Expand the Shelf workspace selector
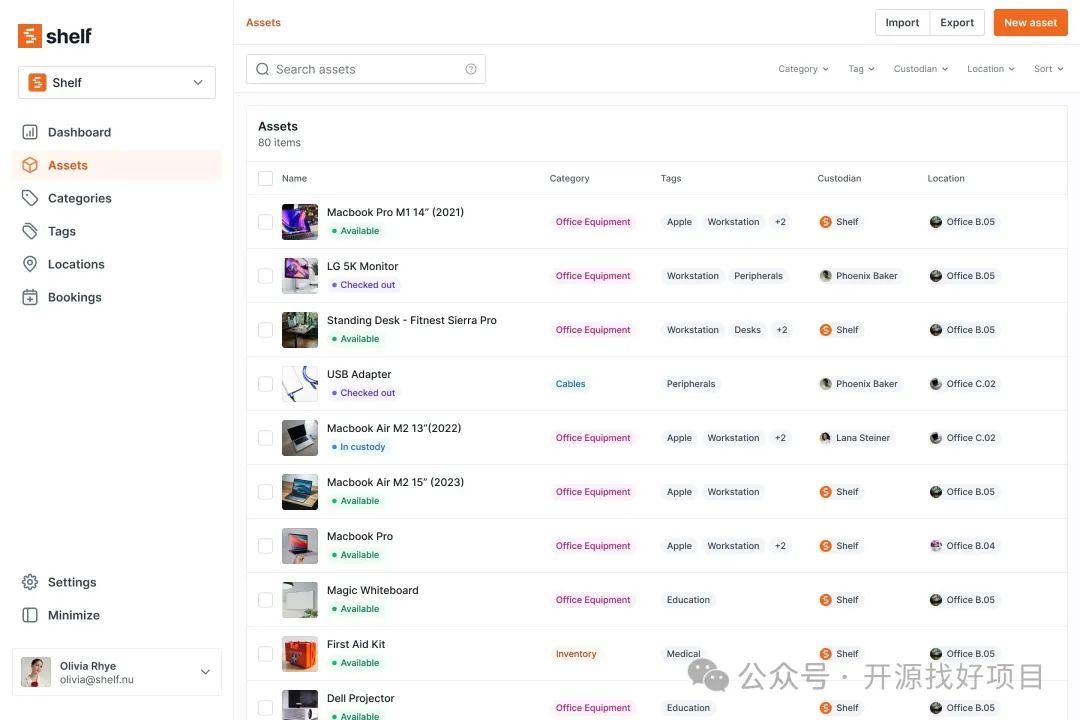This screenshot has height=720, width=1080. tap(116, 83)
